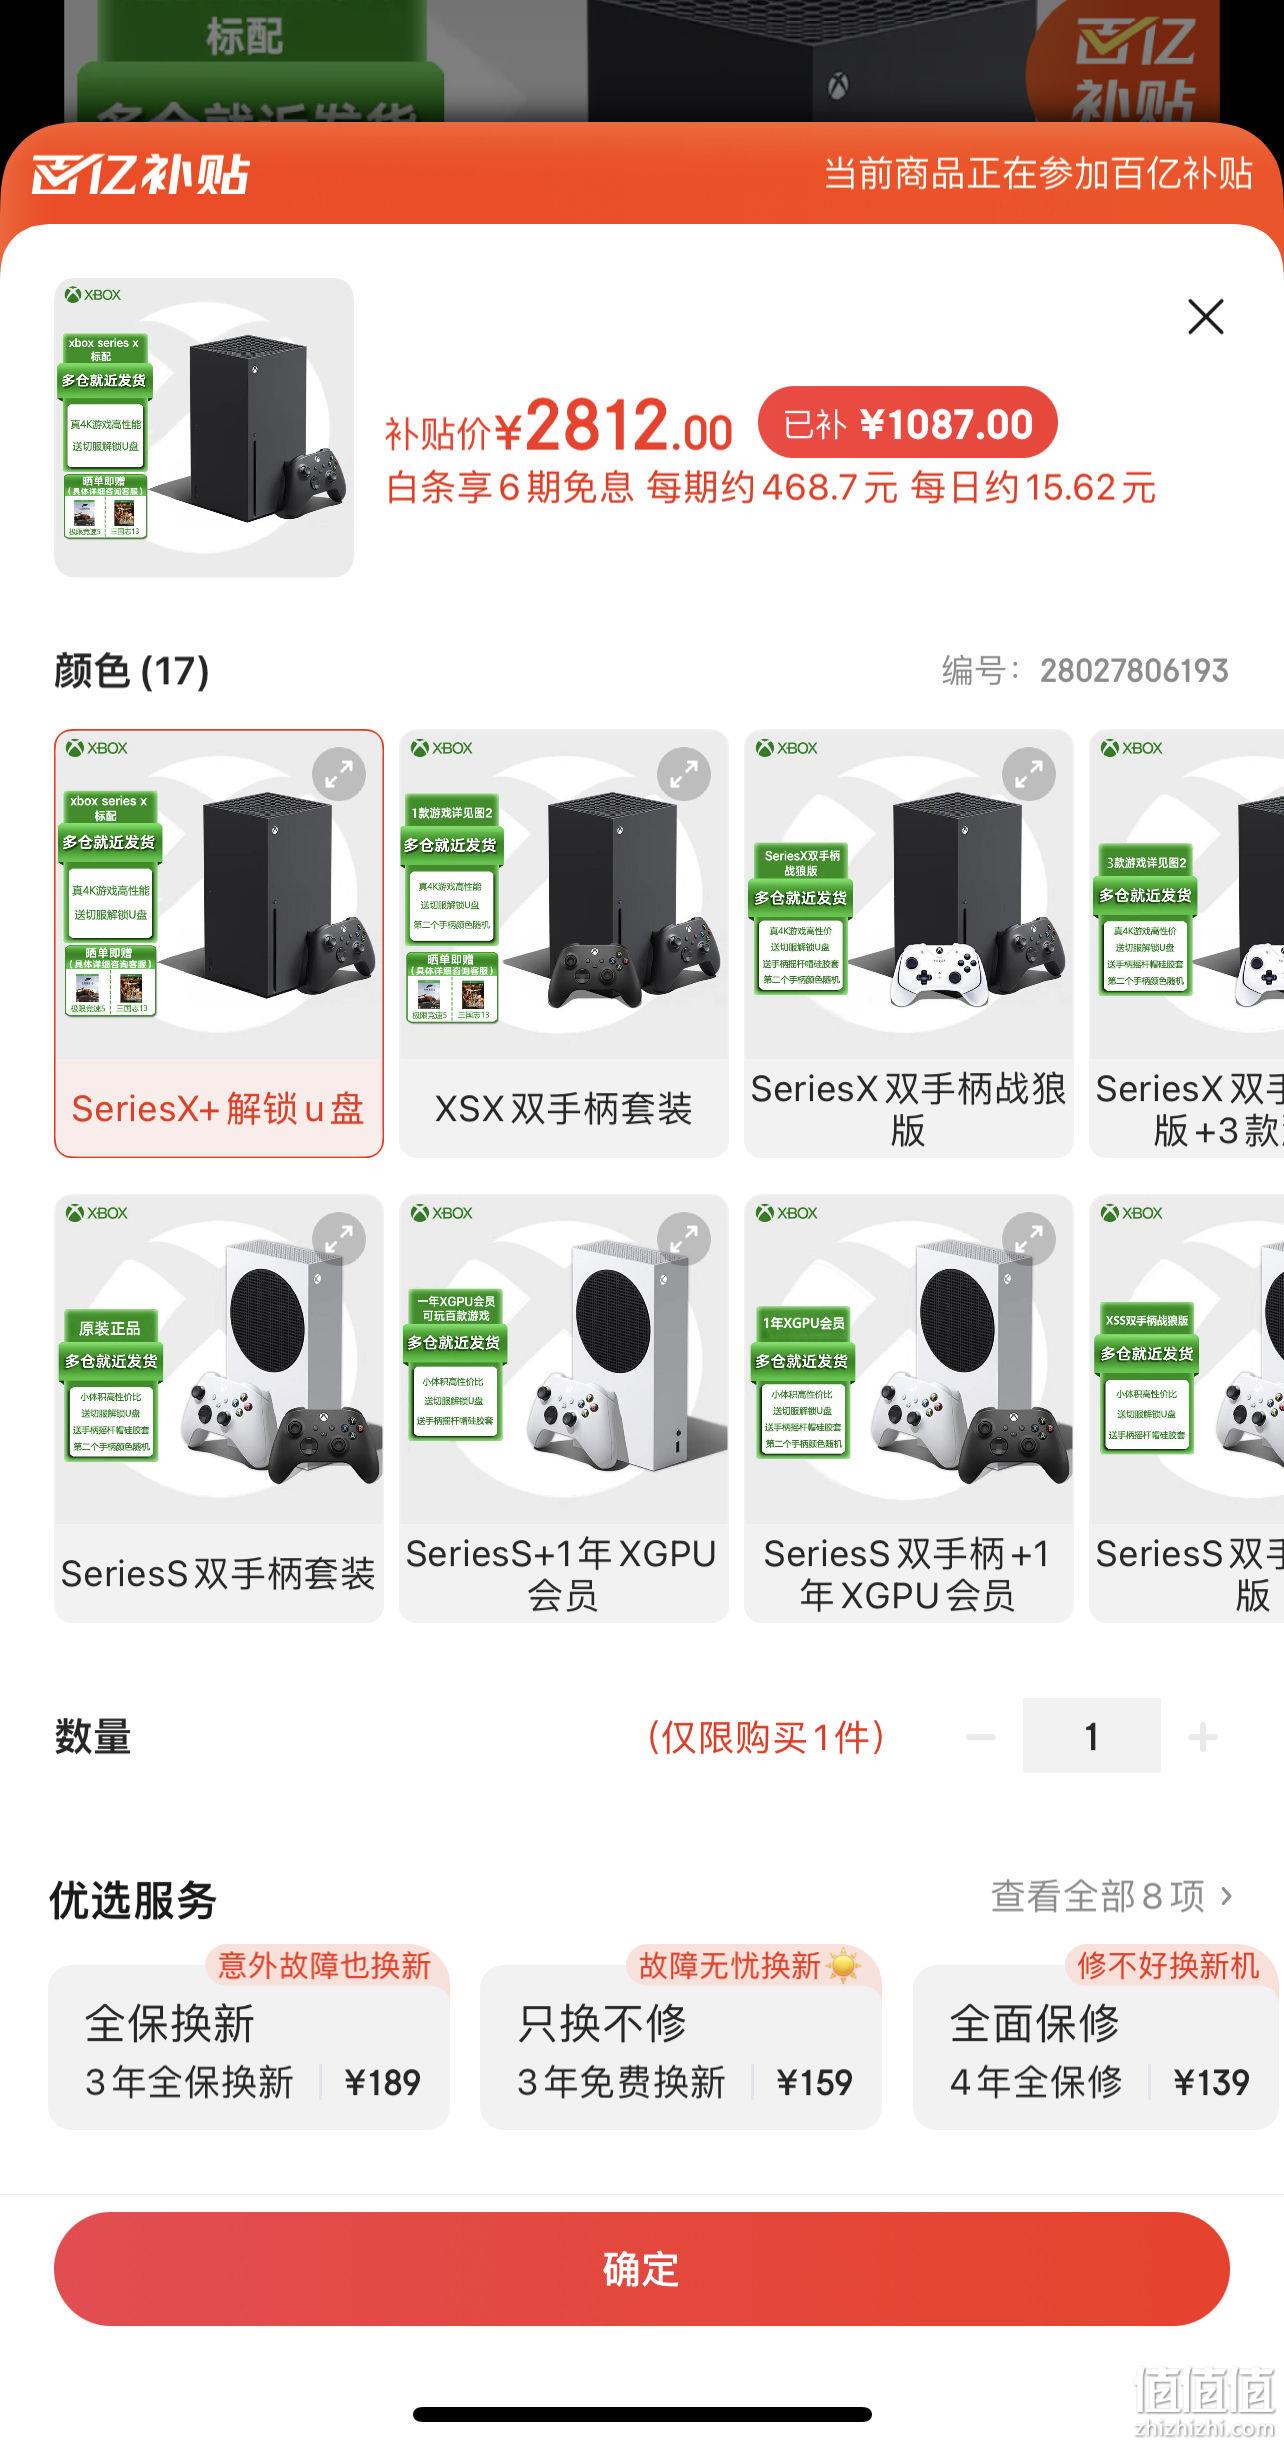Image resolution: width=1284 pixels, height=2446 pixels.
Task: Select the SeriesX双手柄战狼版 option
Action: click(x=909, y=944)
